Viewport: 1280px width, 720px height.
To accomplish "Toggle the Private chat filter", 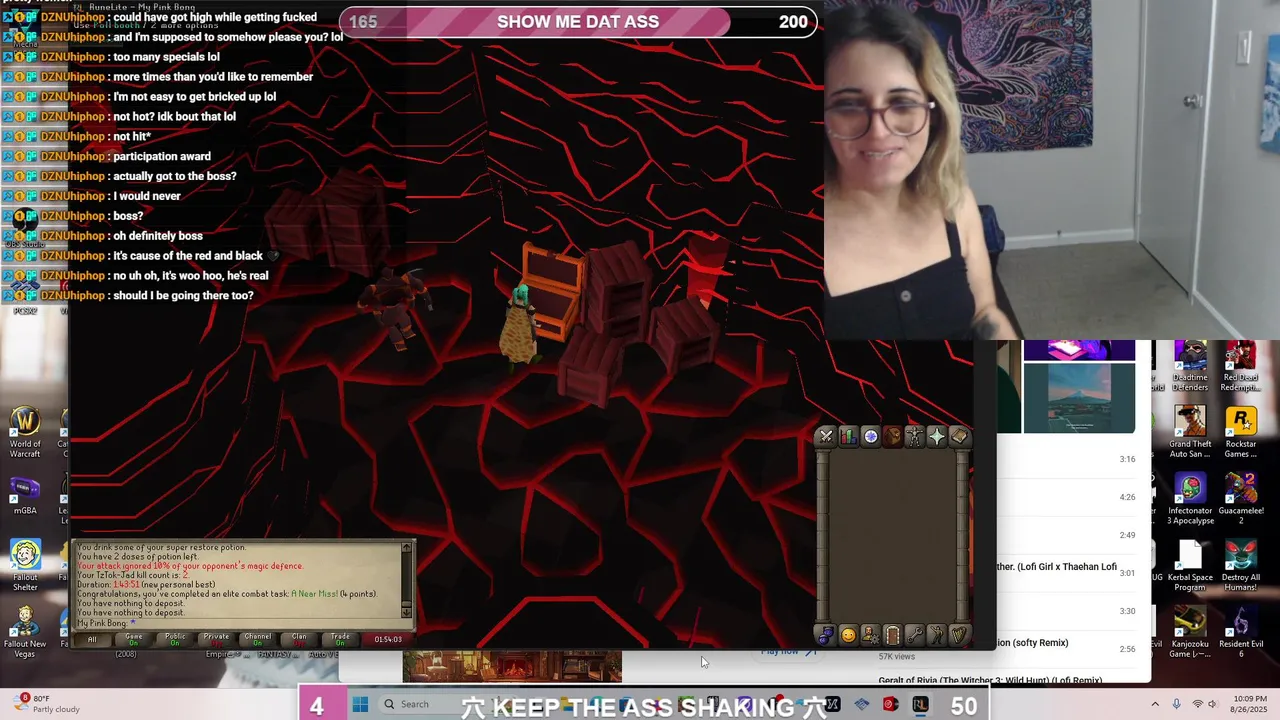I will (216, 639).
